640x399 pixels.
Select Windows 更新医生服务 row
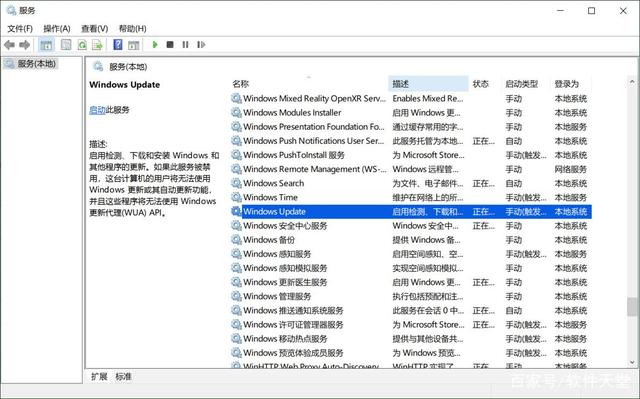411,282
